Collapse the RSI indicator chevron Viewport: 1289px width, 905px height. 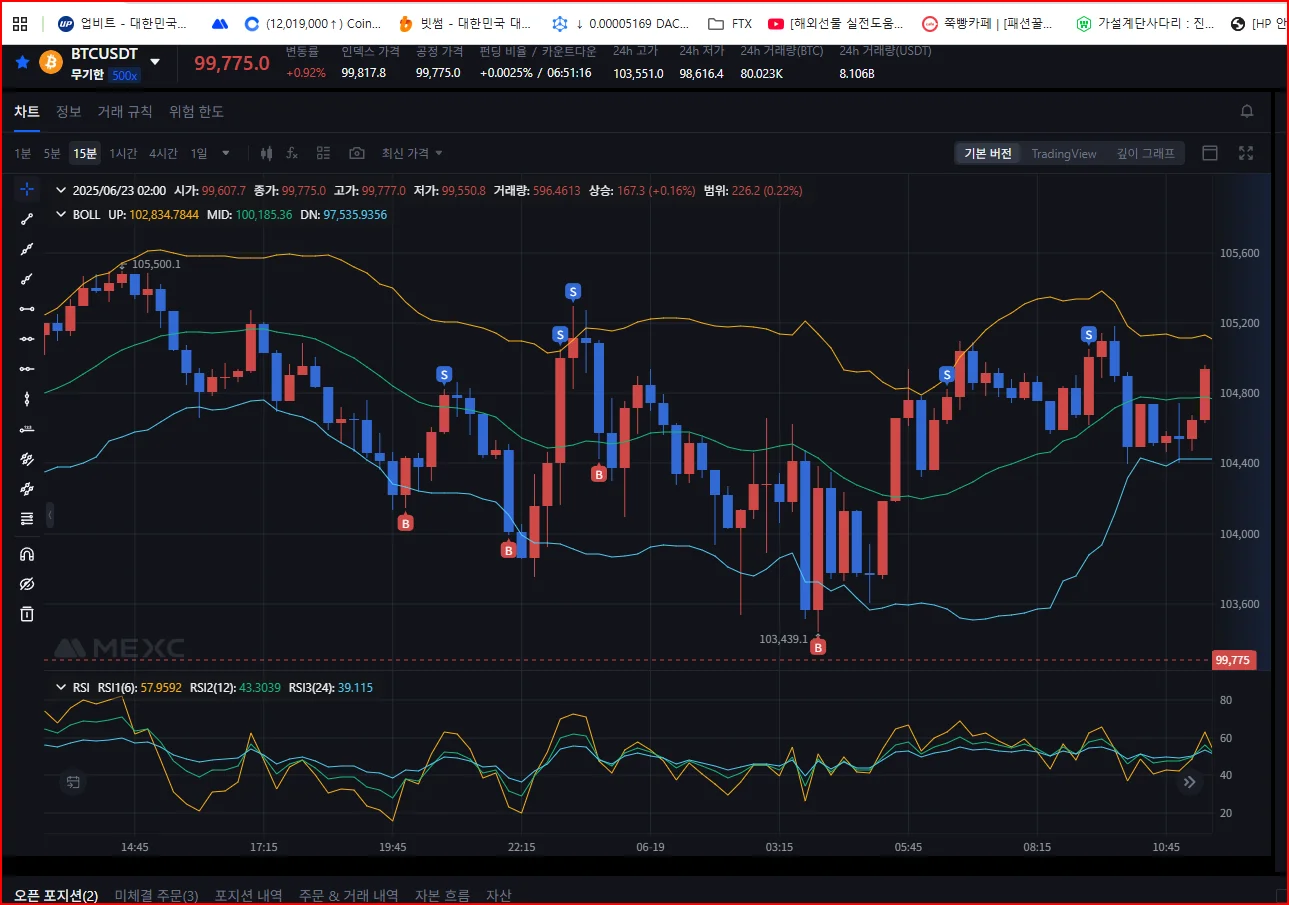[x=61, y=687]
